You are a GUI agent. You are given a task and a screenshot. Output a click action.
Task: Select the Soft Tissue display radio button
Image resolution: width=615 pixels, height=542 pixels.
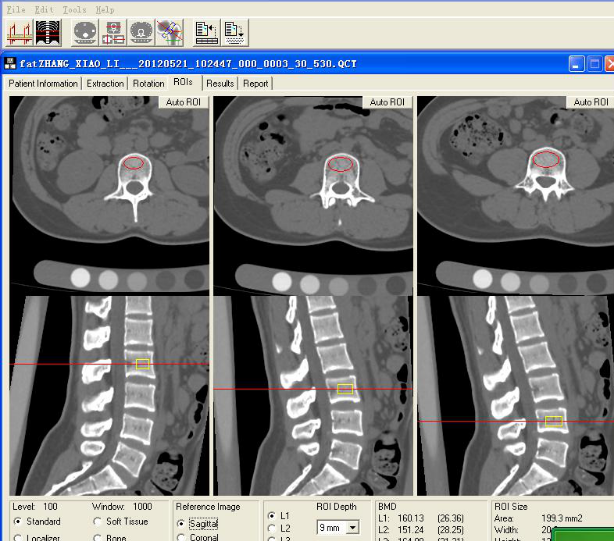[97, 522]
